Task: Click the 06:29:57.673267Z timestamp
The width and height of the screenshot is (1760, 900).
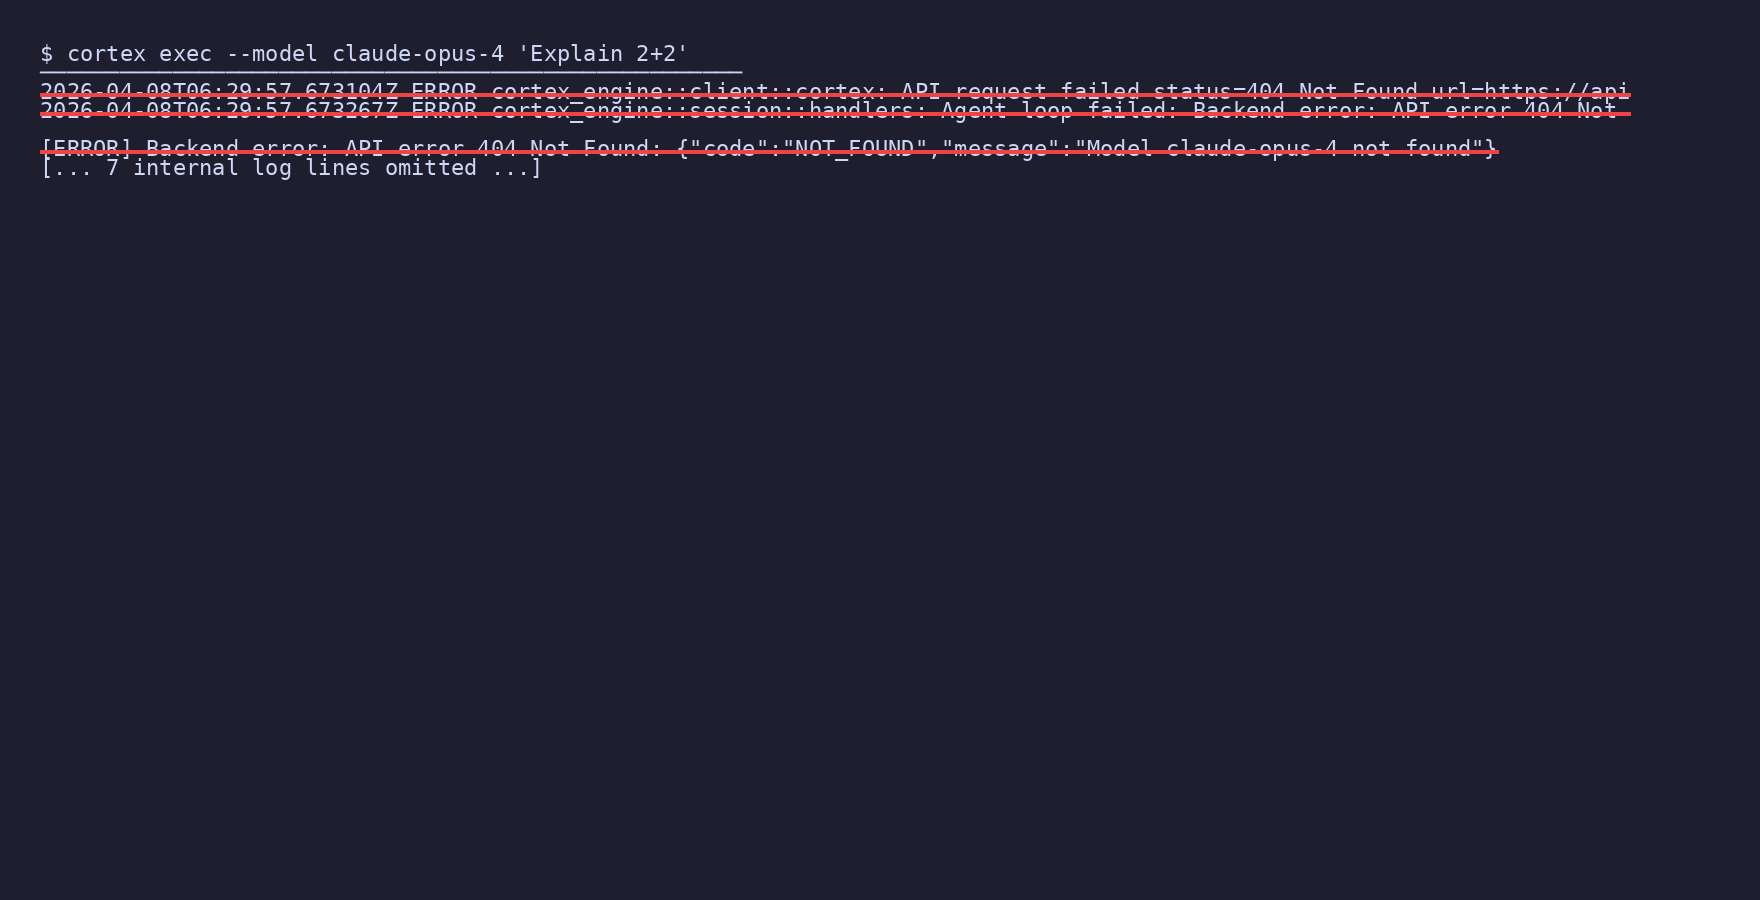Action: pos(292,111)
